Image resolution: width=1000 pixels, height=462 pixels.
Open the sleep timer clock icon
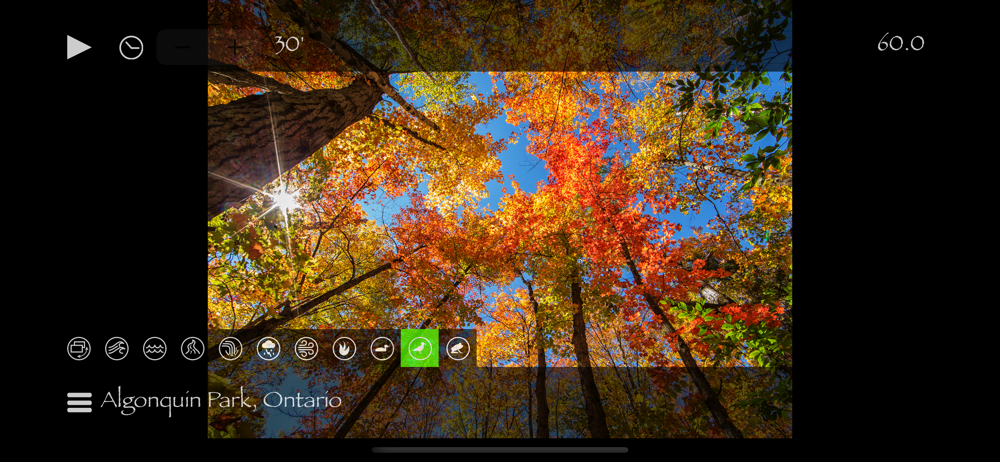tap(131, 48)
